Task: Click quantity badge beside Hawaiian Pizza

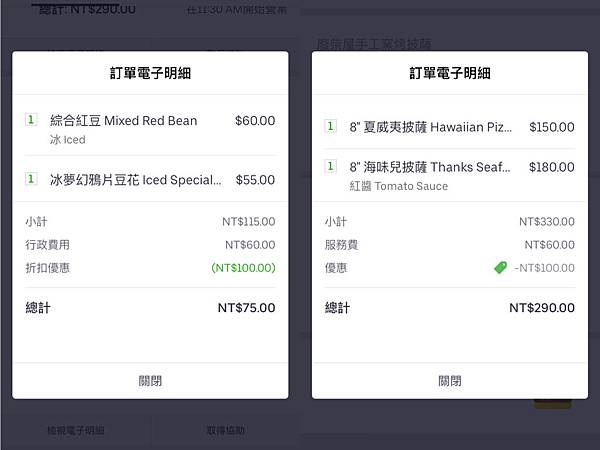Action: click(330, 127)
